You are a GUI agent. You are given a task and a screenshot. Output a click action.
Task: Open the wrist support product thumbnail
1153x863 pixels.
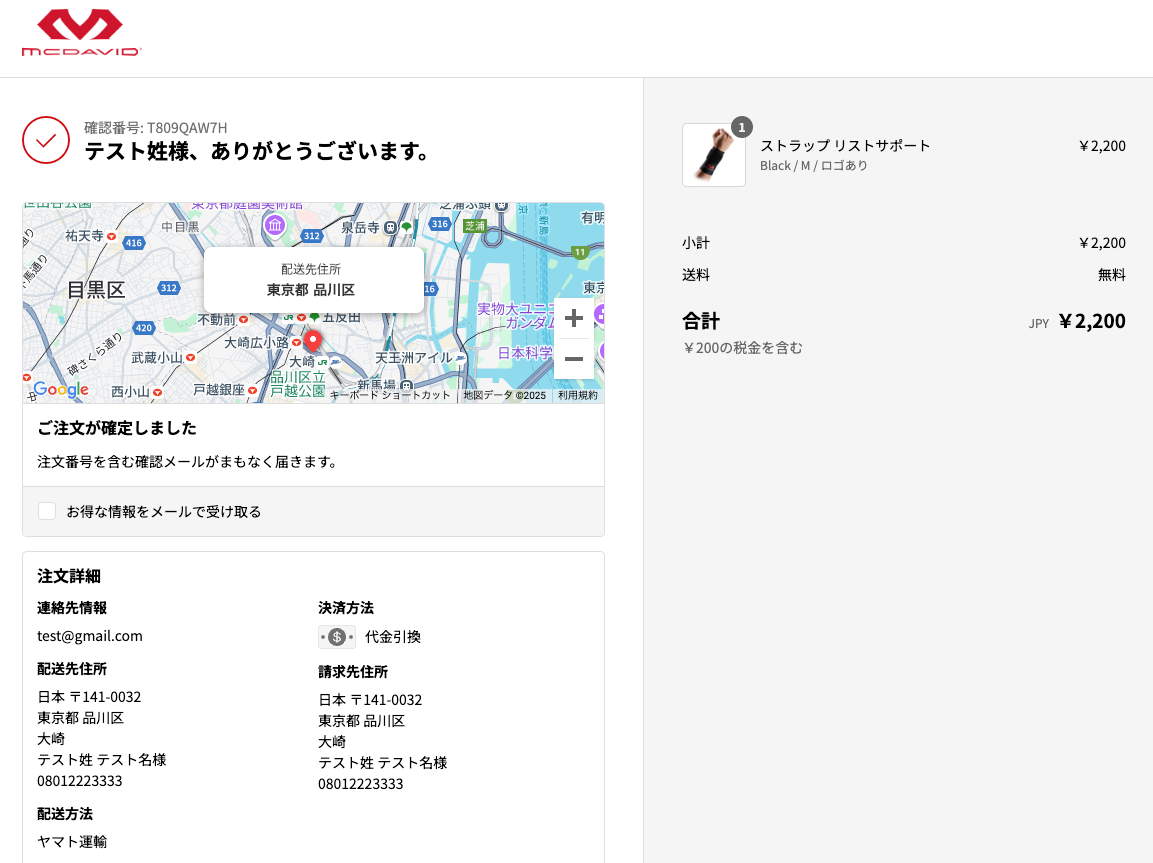tap(713, 155)
